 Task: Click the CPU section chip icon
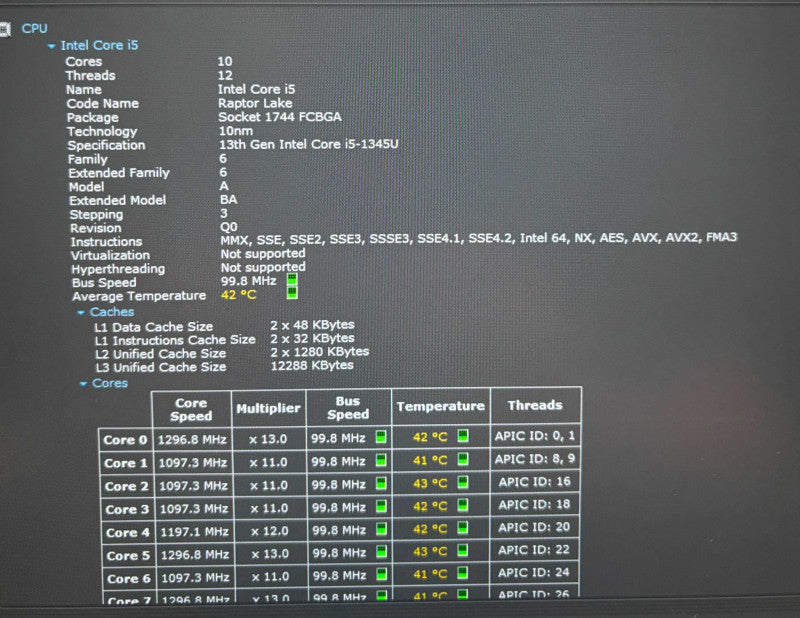coord(5,30)
